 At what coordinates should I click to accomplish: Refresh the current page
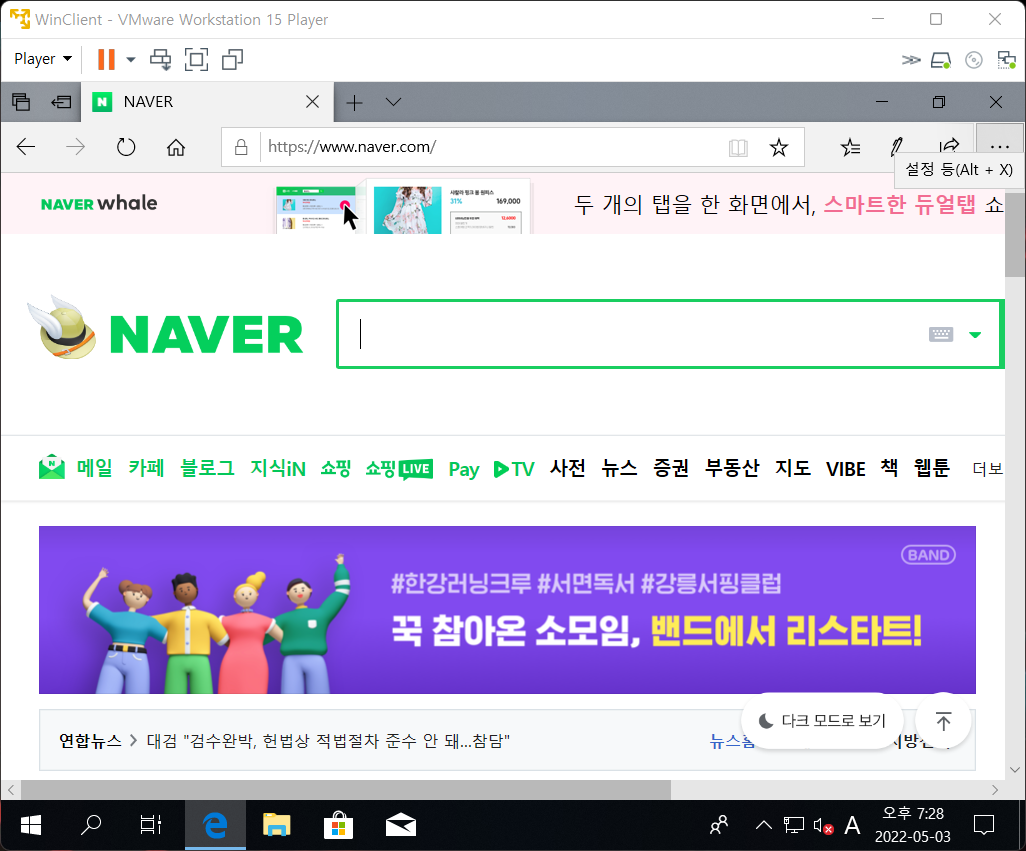click(x=126, y=147)
